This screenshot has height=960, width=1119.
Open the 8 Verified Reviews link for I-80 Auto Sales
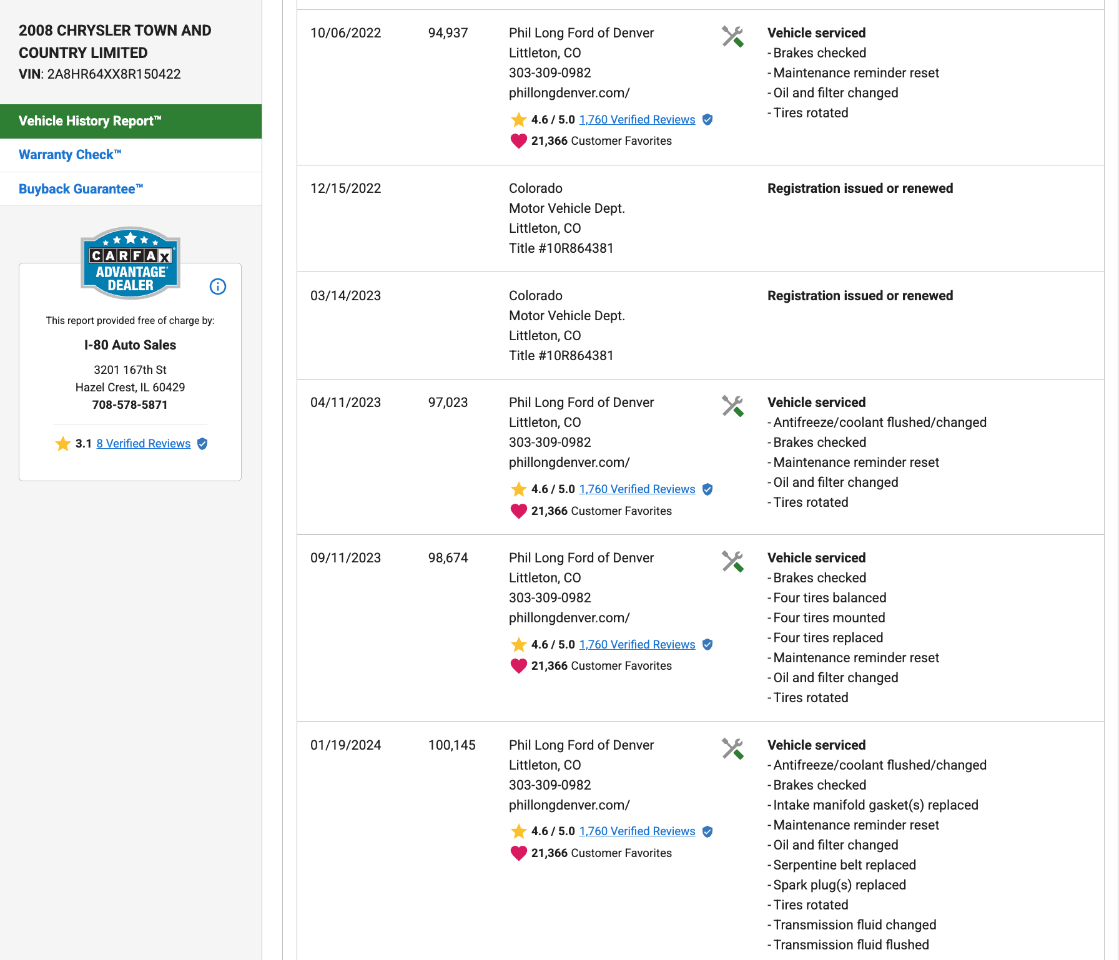pyautogui.click(x=143, y=444)
